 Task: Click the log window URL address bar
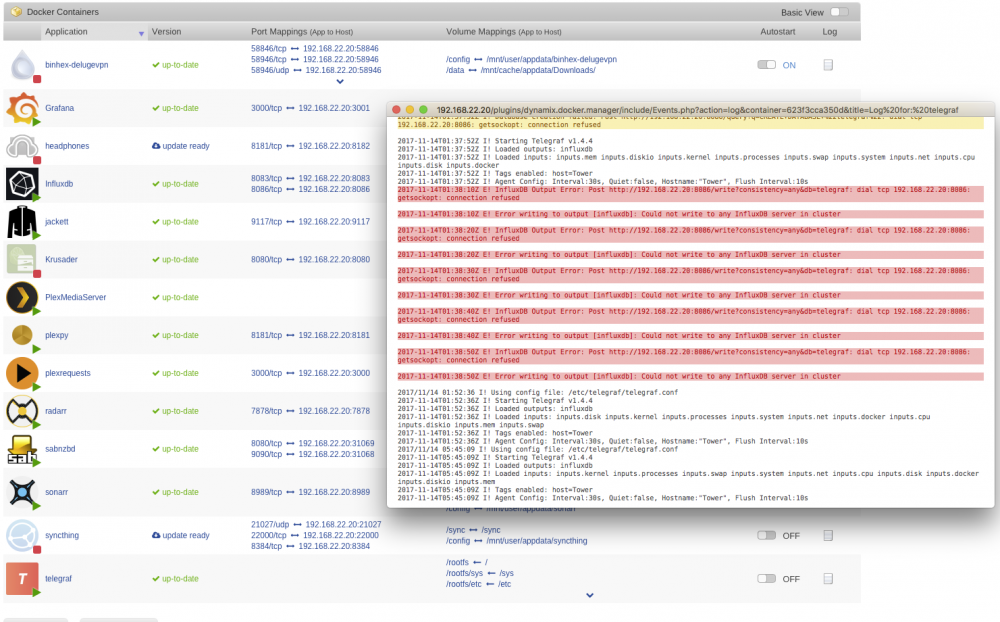[697, 110]
